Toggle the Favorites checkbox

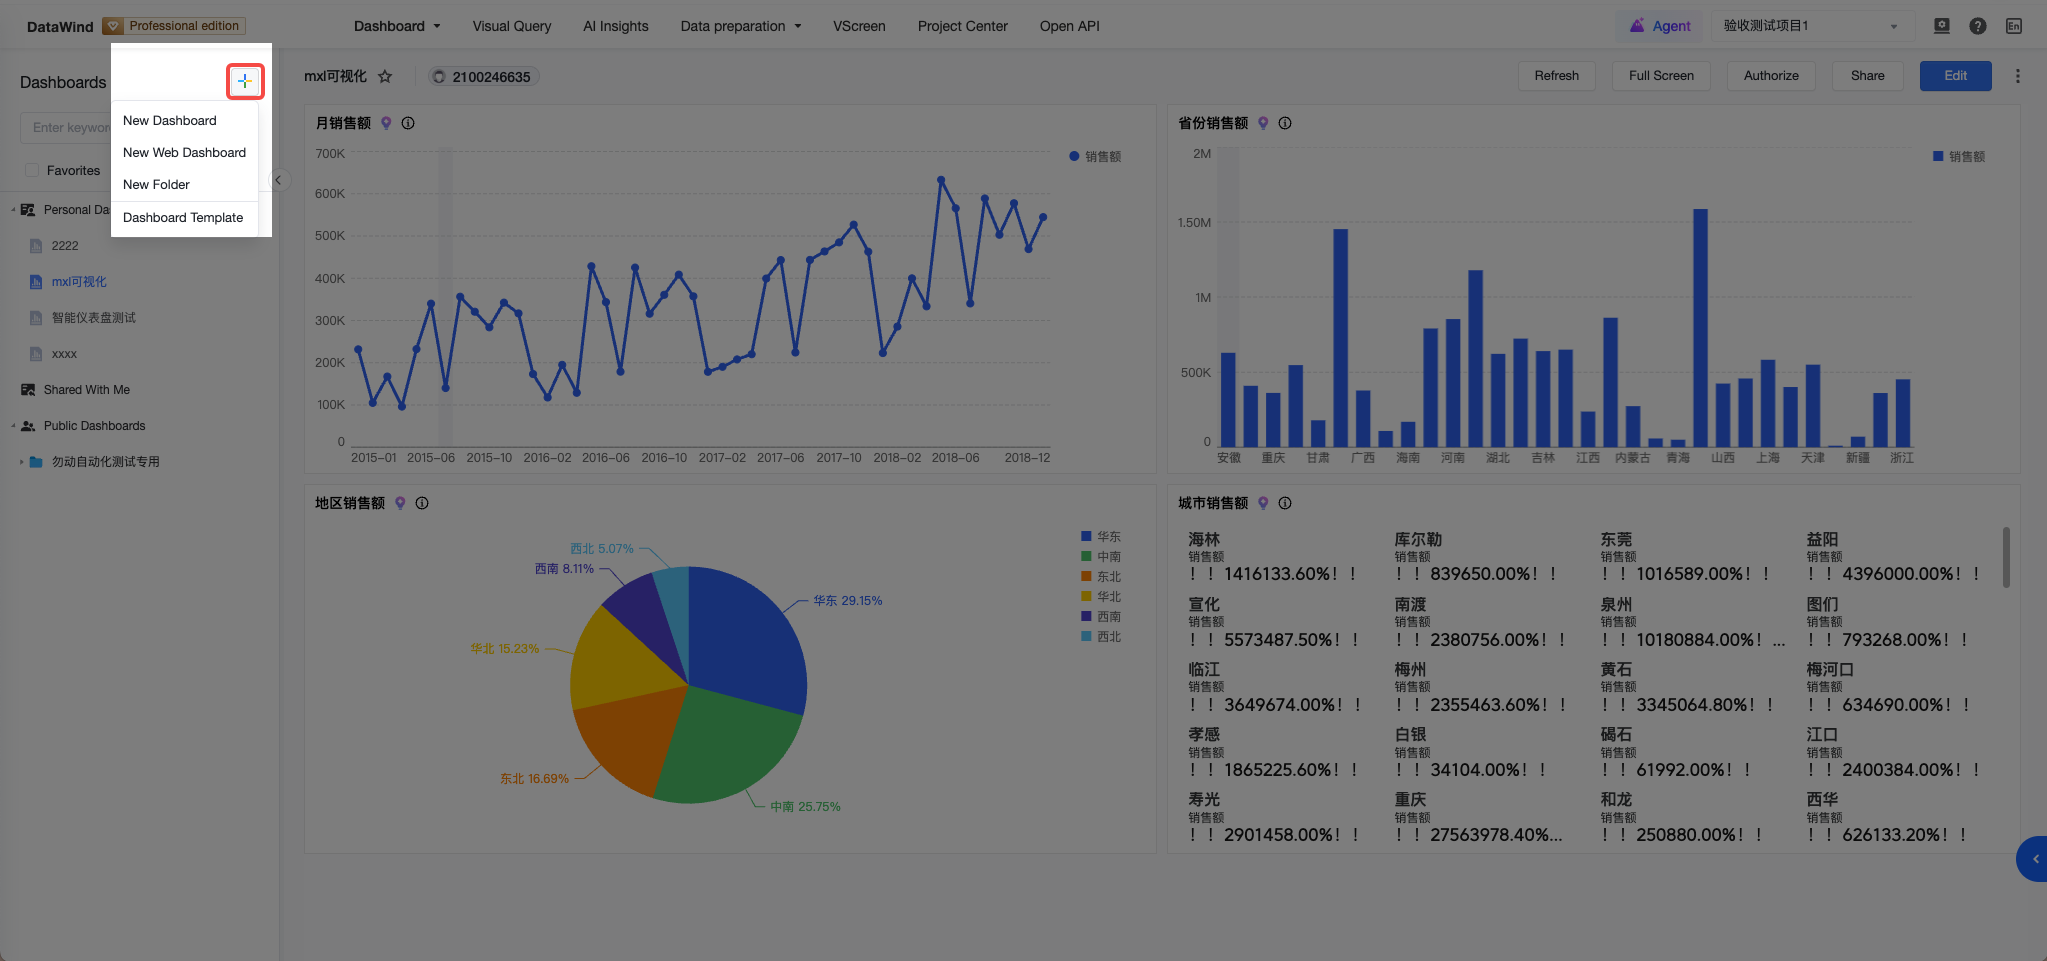32,170
